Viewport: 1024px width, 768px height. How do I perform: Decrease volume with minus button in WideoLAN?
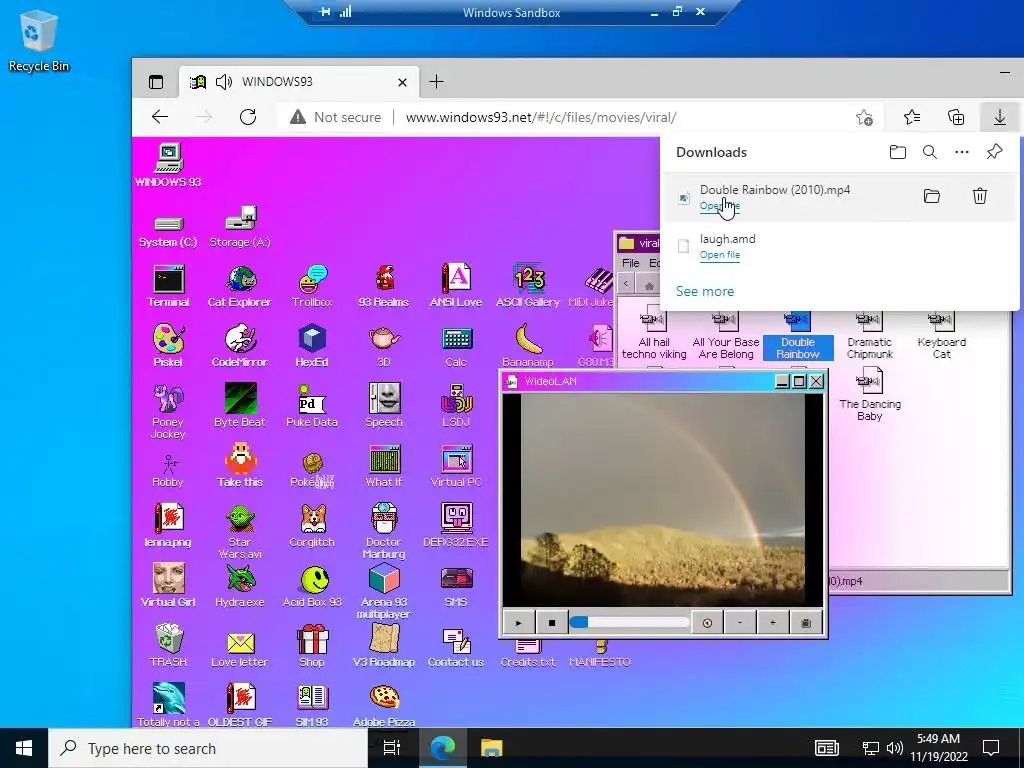739,623
